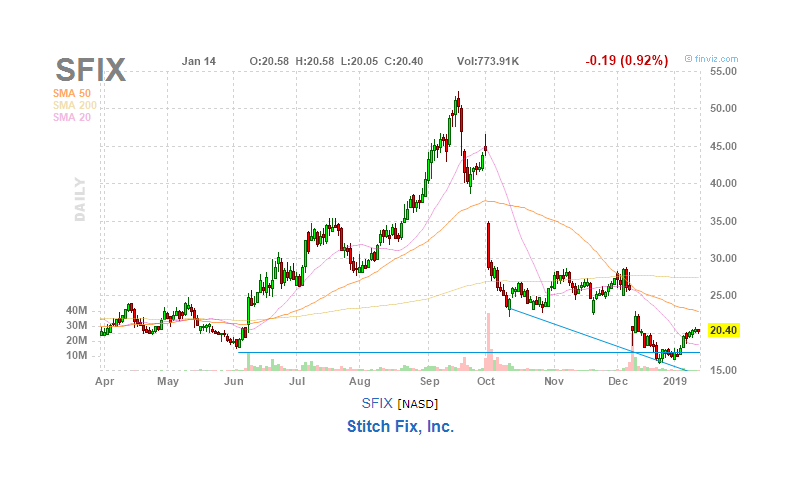
Task: Click the high price H:20.58
Action: tap(314, 61)
